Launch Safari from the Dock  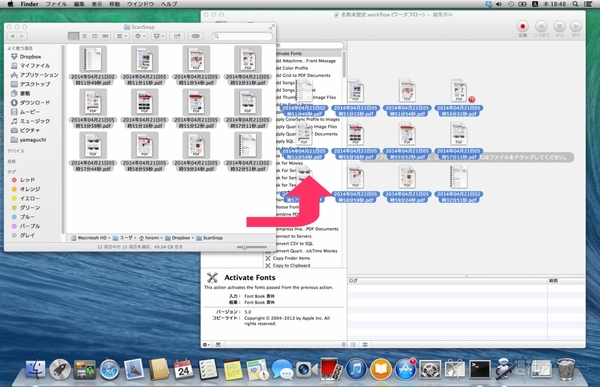point(109,370)
